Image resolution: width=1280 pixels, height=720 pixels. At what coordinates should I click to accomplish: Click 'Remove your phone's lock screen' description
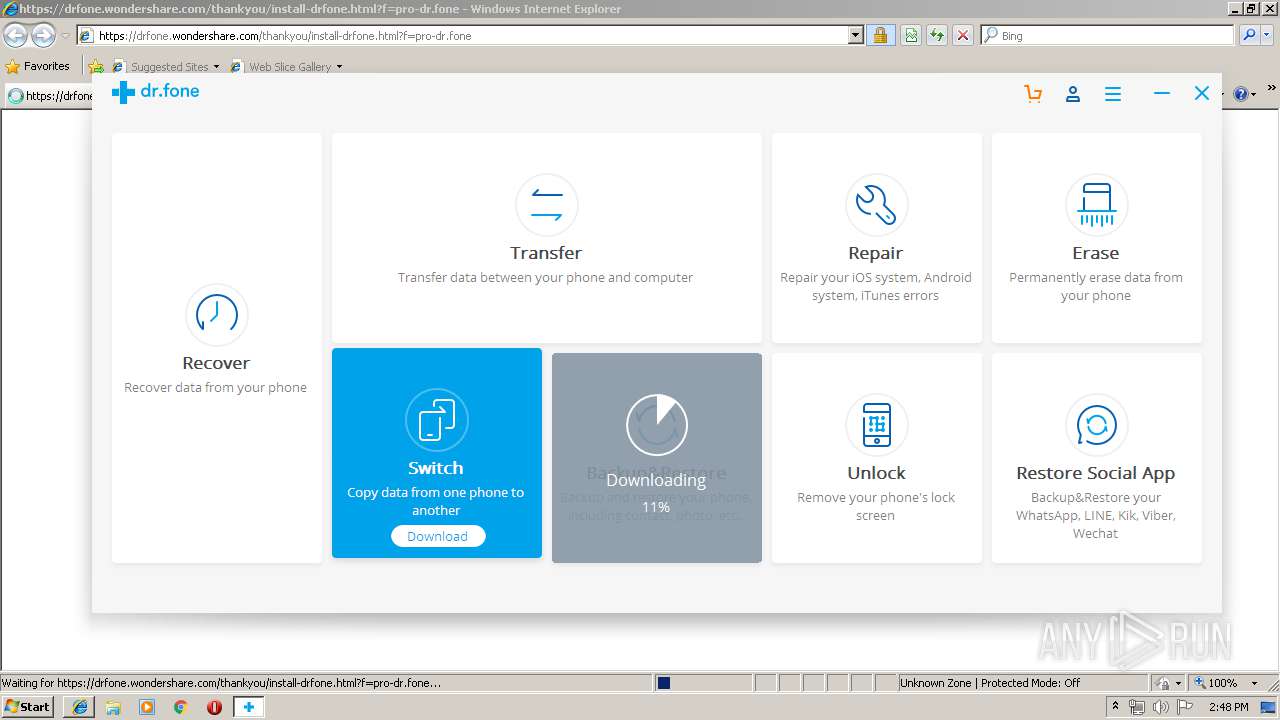tap(876, 506)
